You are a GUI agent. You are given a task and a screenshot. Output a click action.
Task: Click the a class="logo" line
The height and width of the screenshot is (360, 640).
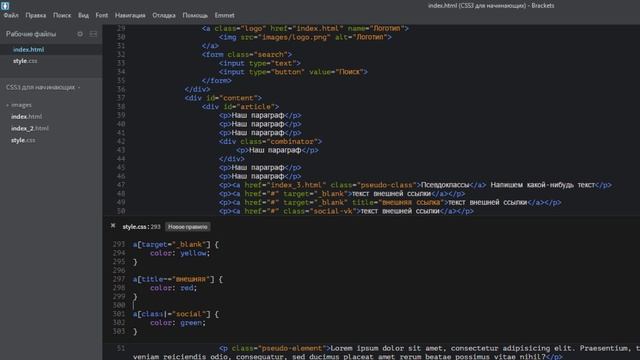(x=305, y=29)
